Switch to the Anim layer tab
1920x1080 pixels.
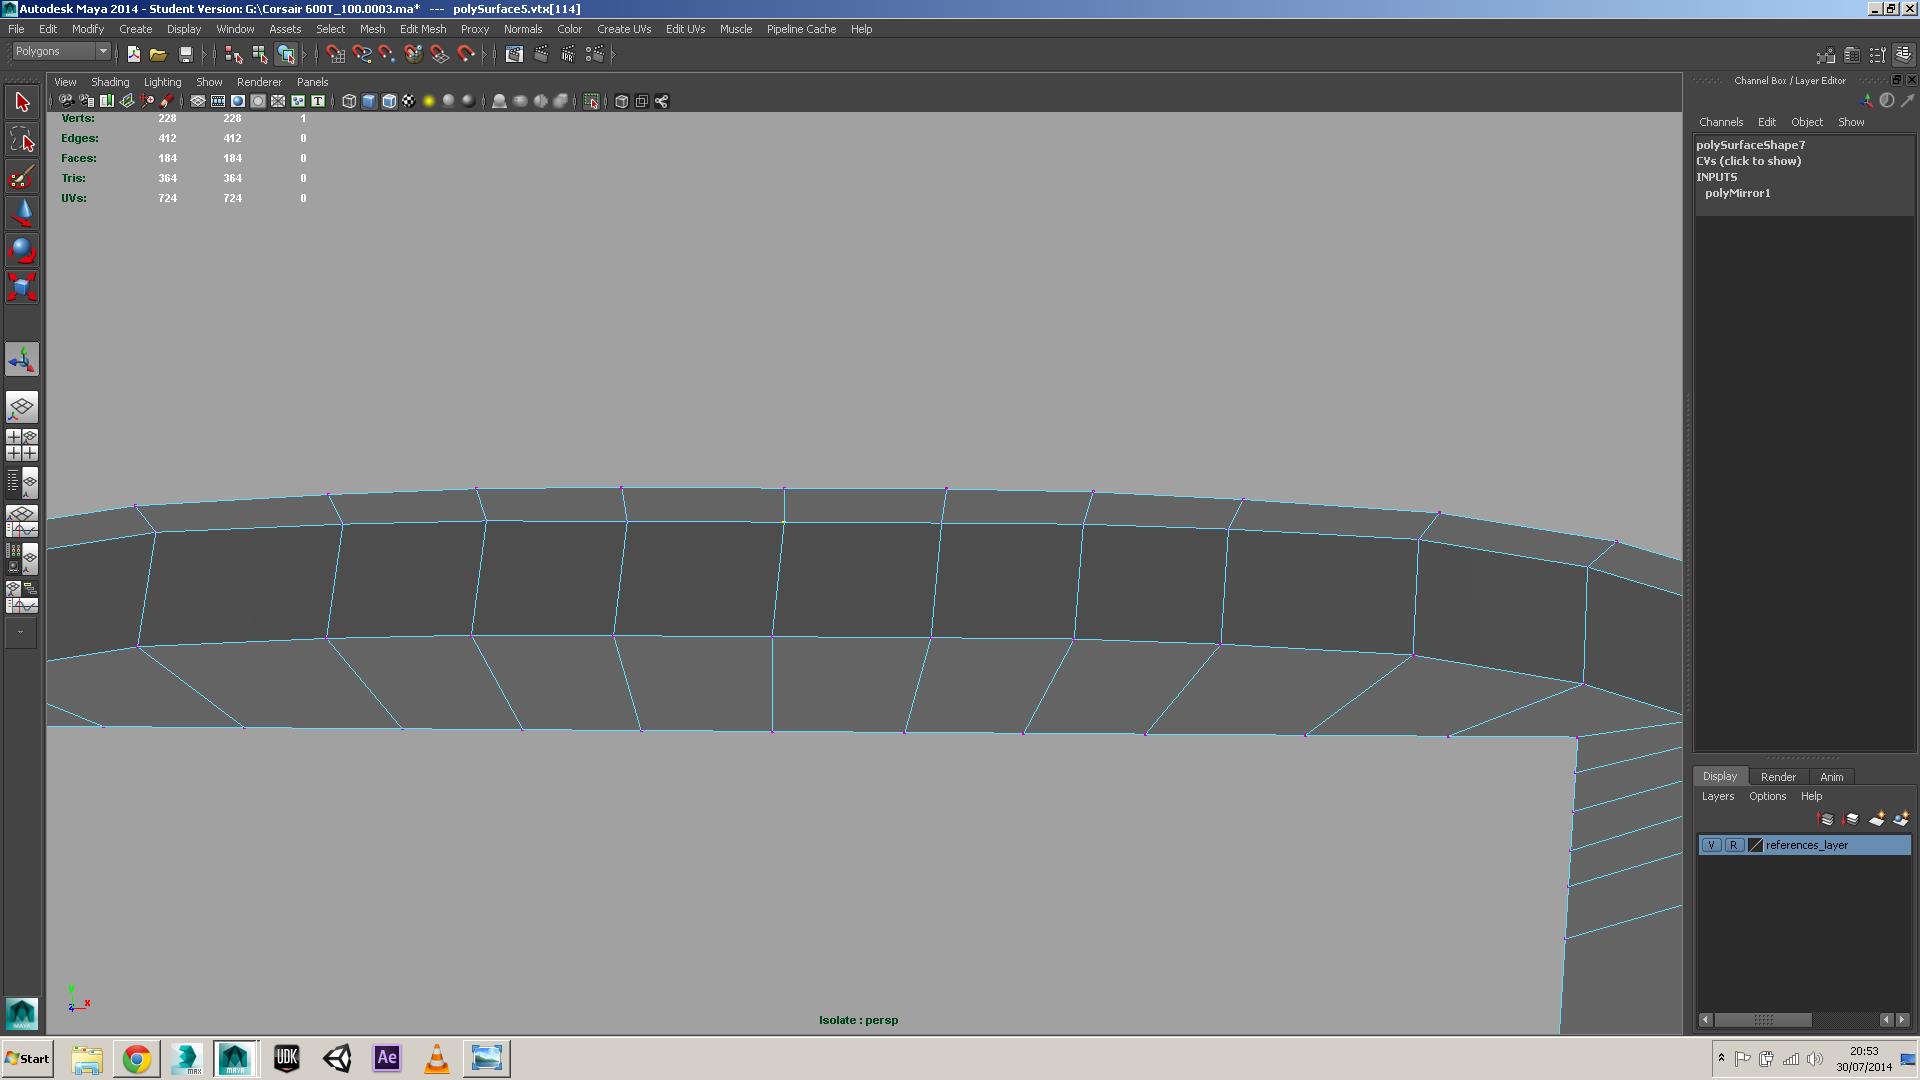(x=1831, y=777)
